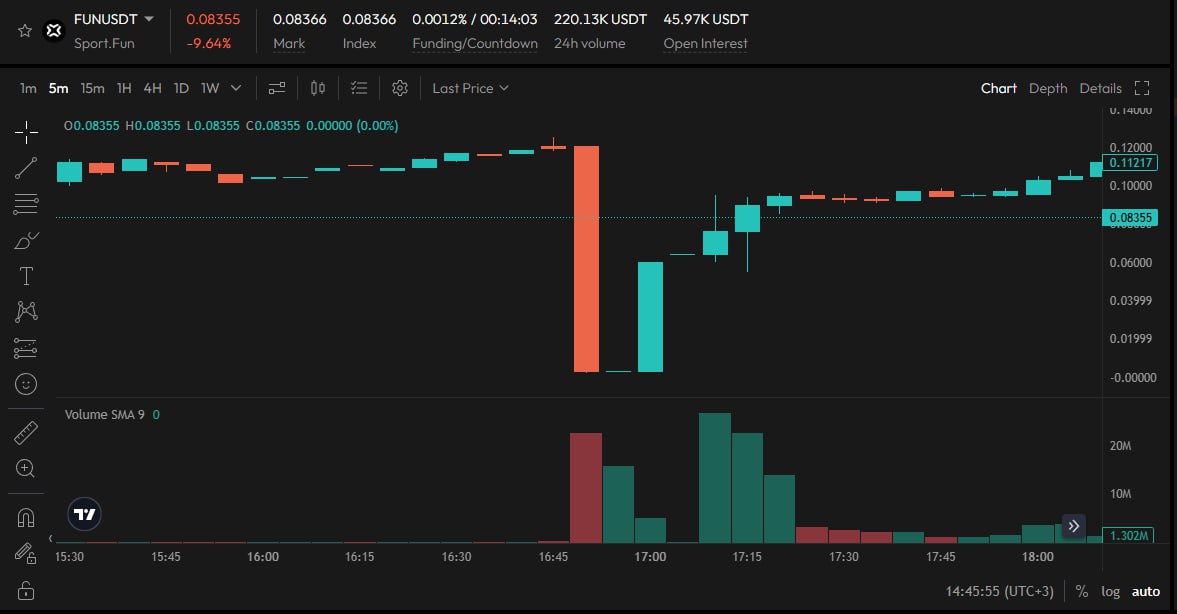Switch to the Depth tab
1177x614 pixels.
1048,88
